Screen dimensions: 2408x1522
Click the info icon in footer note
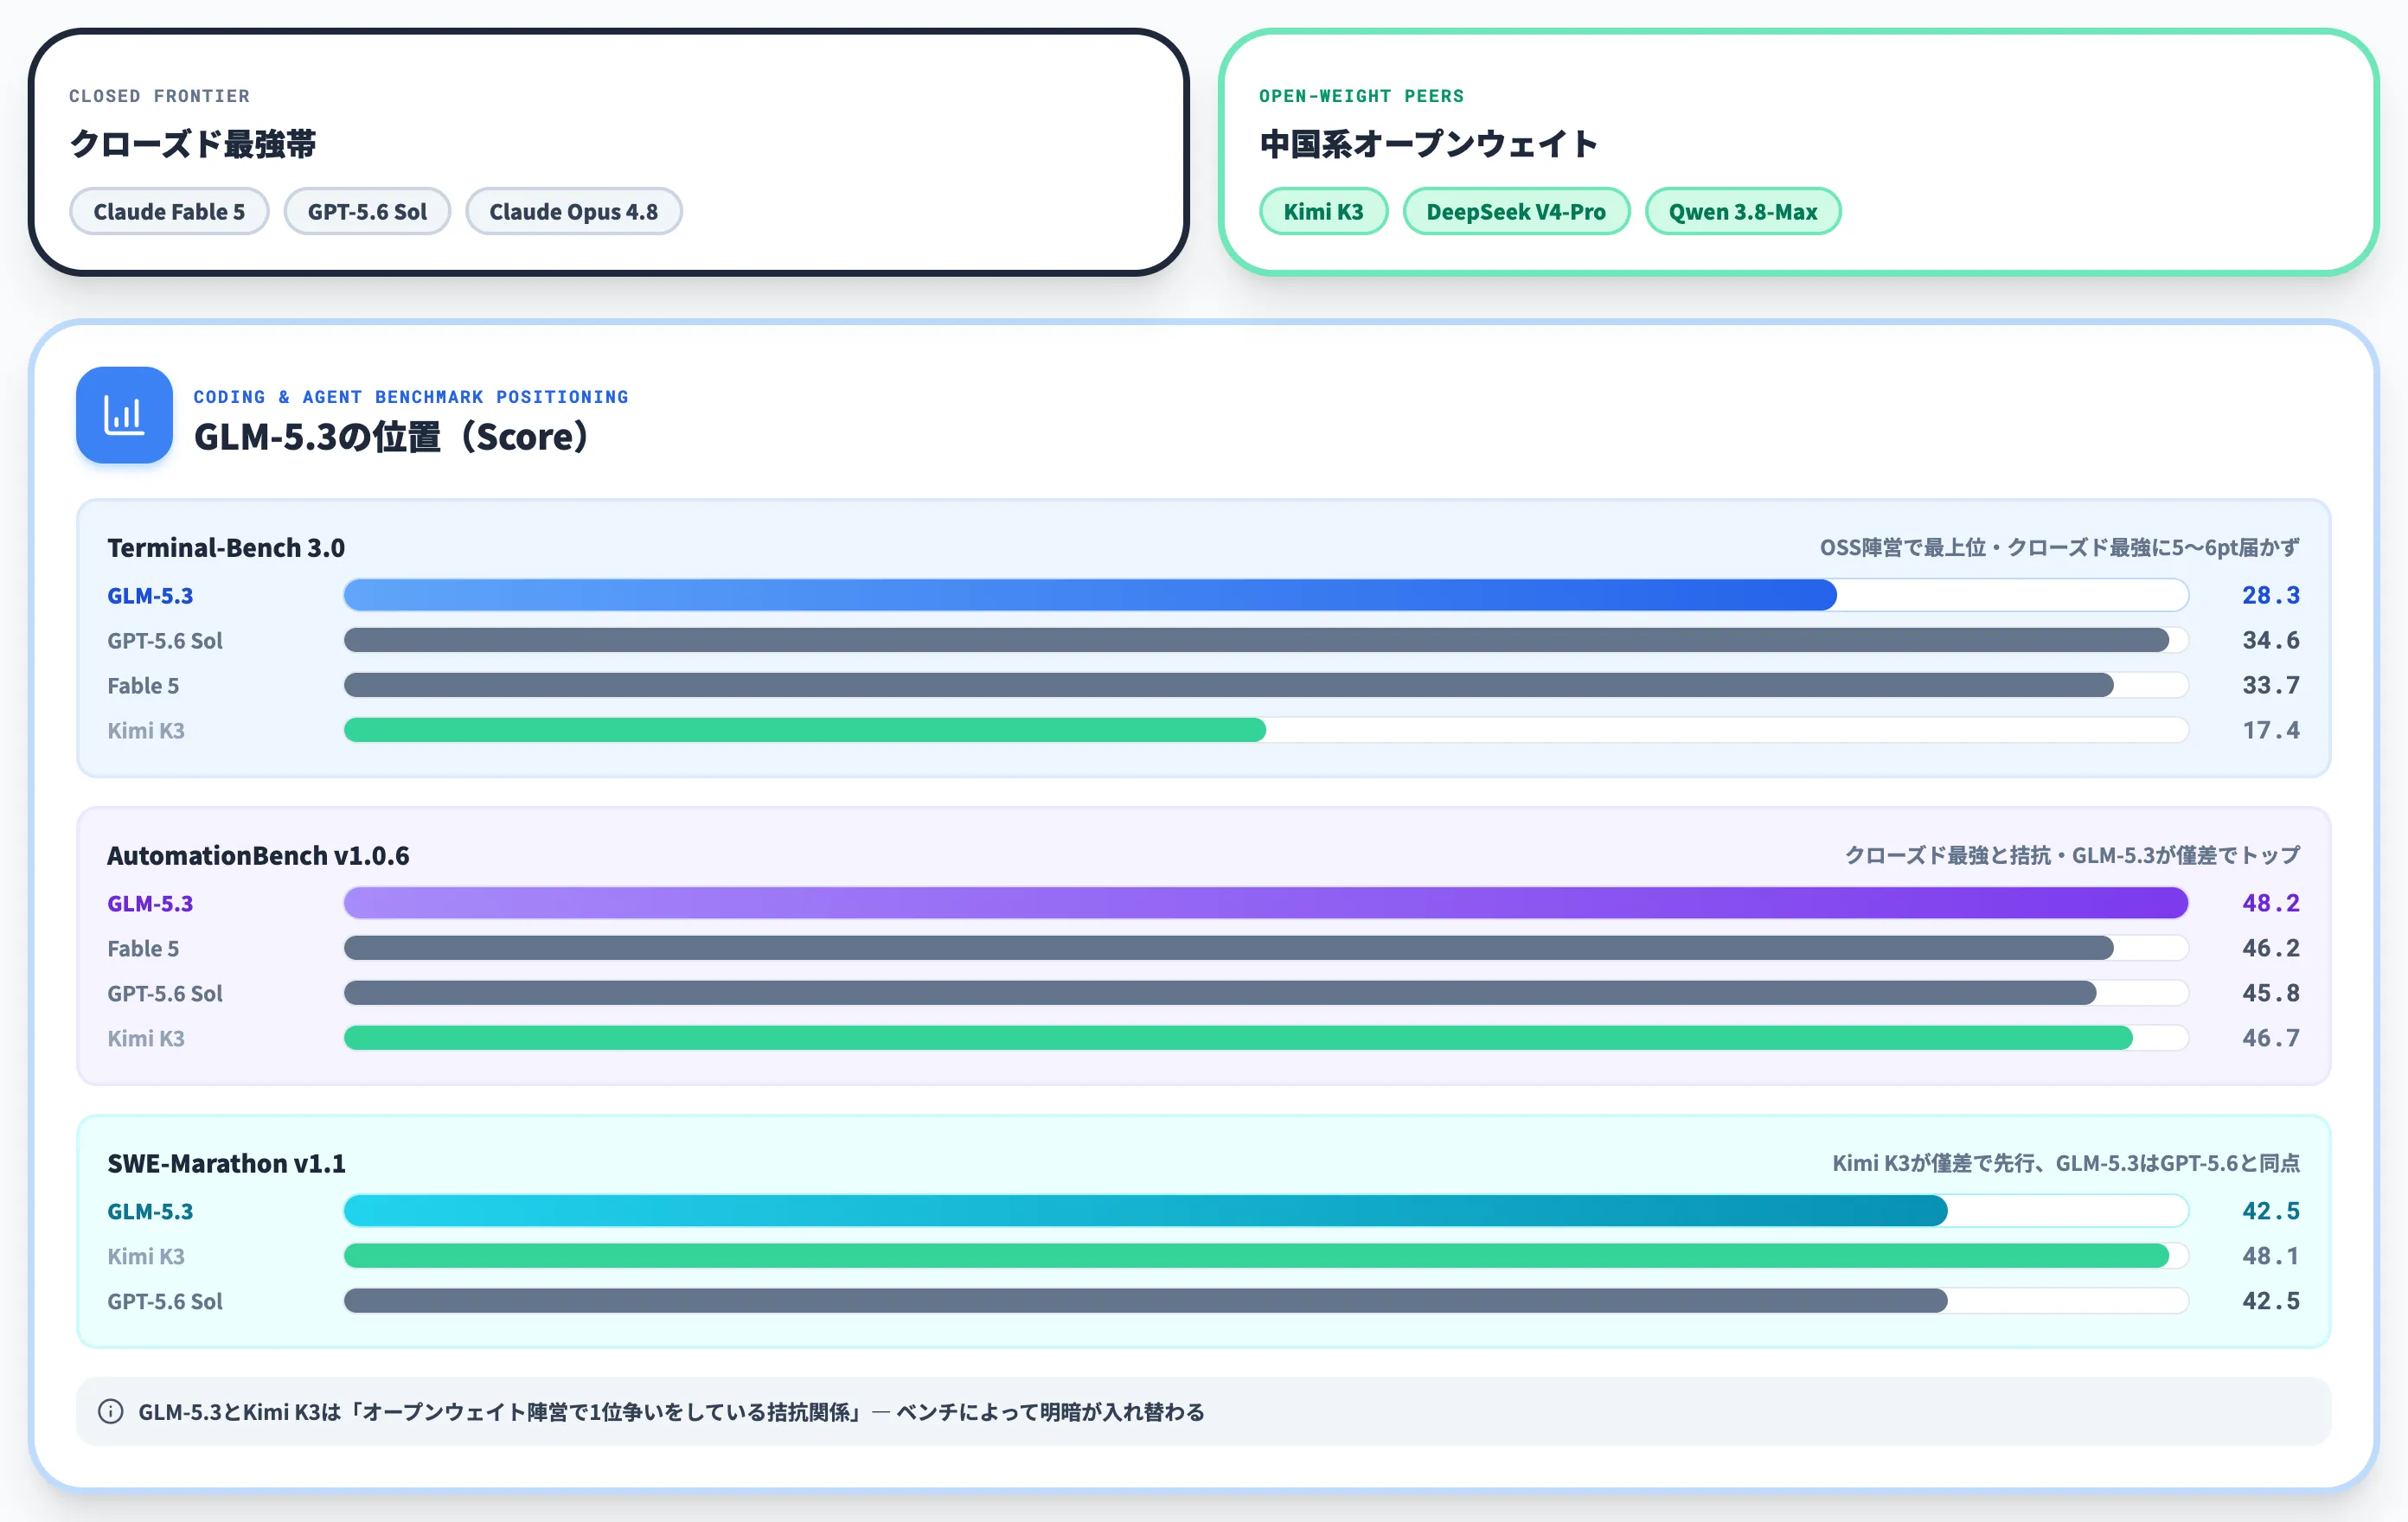[x=111, y=1411]
